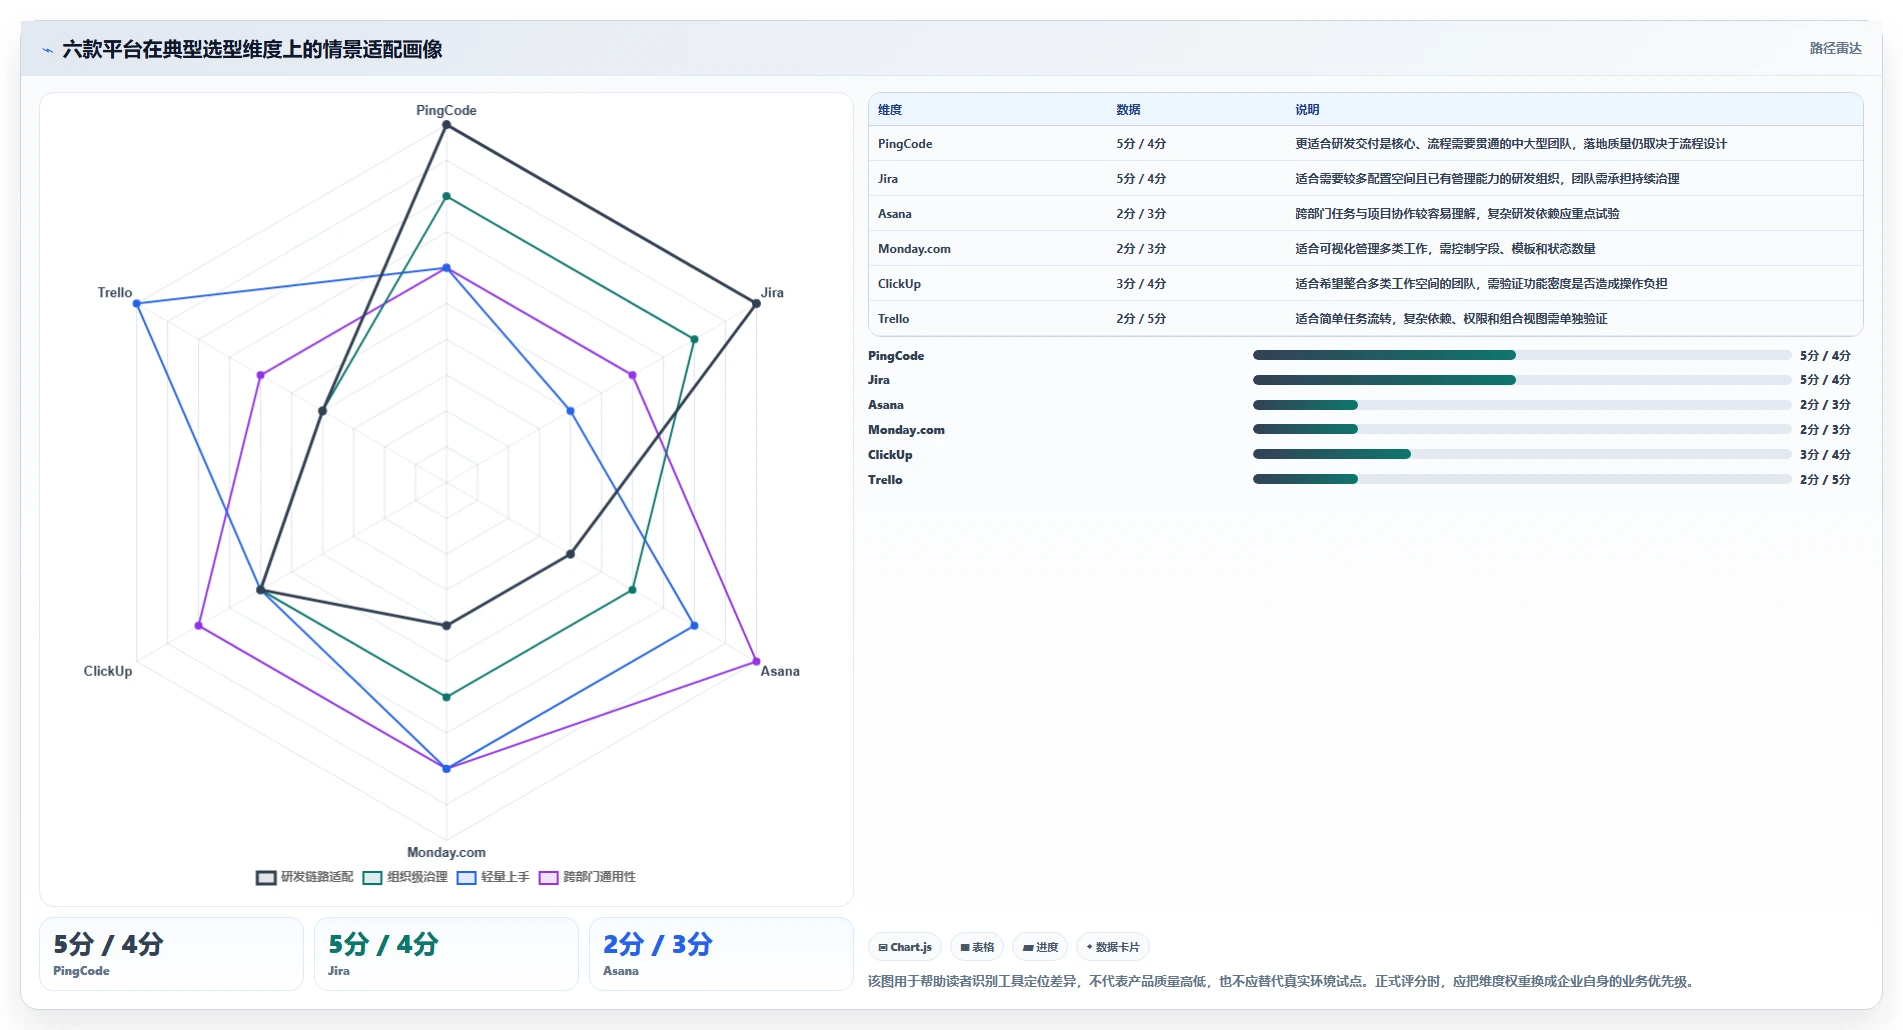The height and width of the screenshot is (1030, 1903).
Task: Select the Jira name cell in the table
Action: click(x=888, y=179)
